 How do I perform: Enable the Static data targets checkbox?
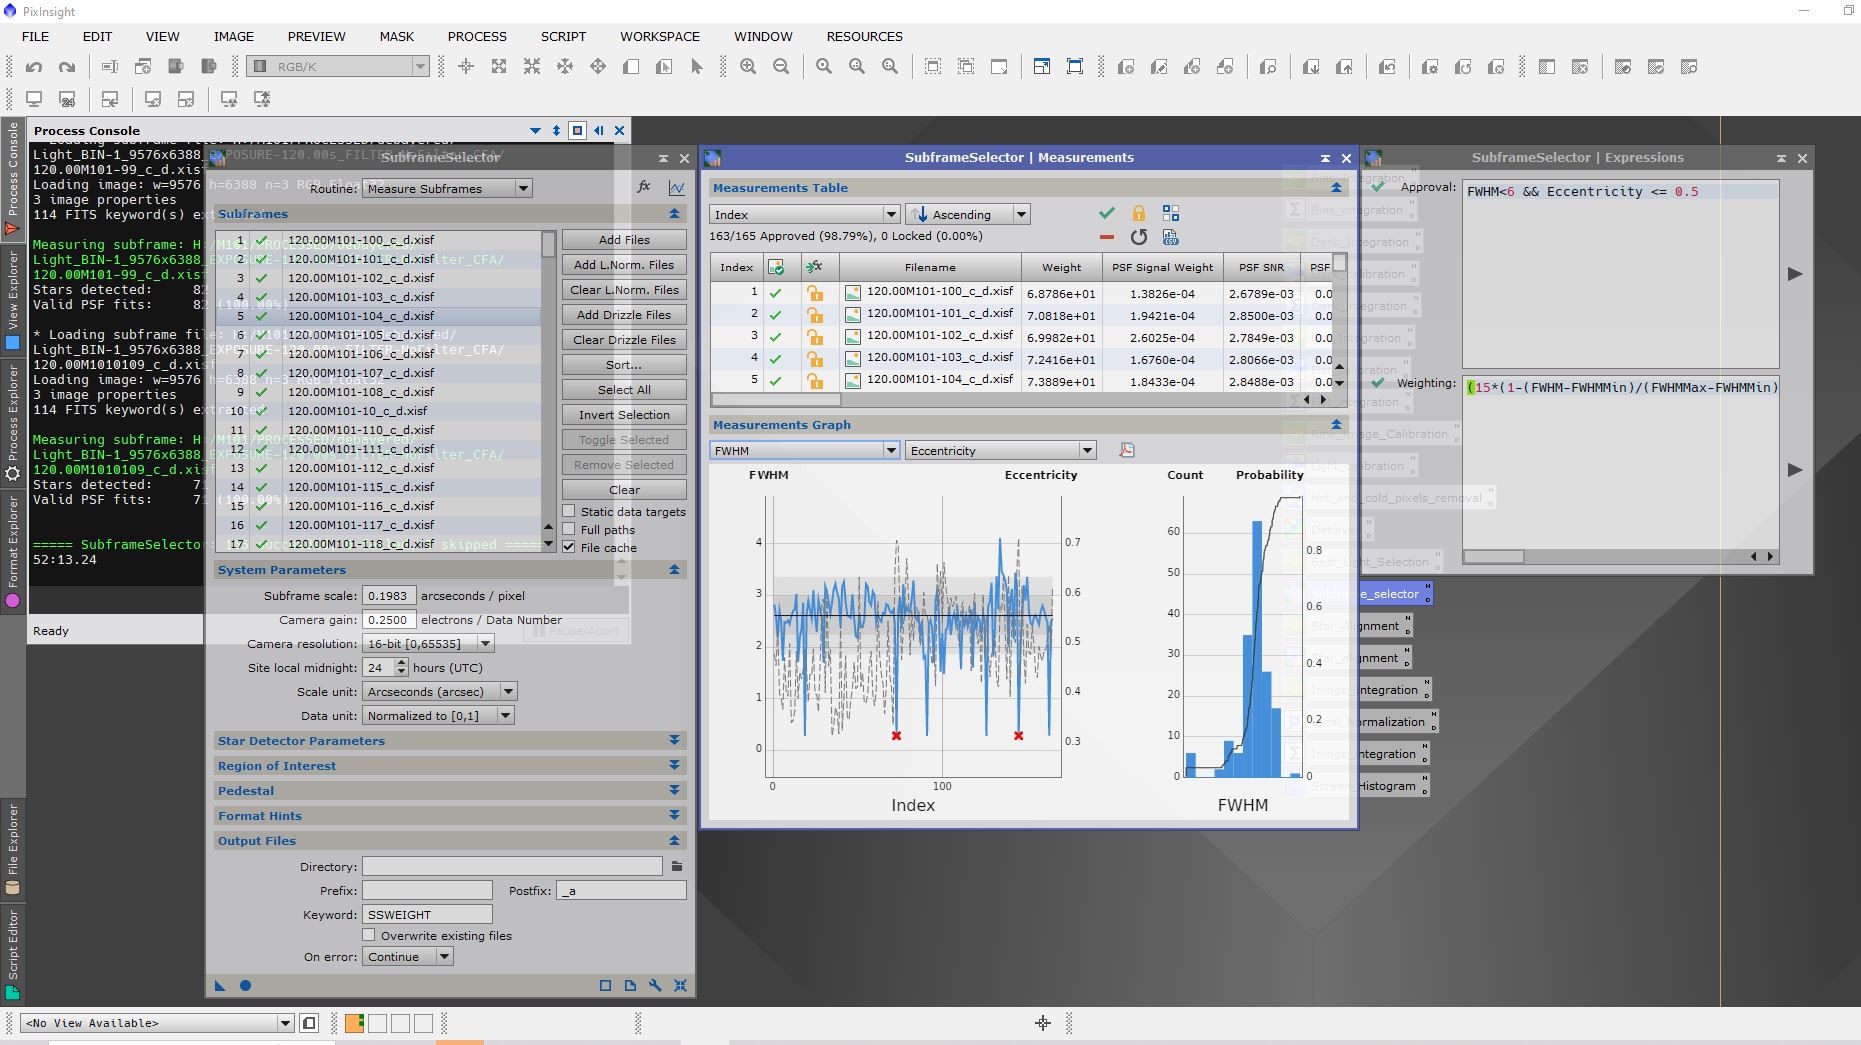tap(569, 512)
